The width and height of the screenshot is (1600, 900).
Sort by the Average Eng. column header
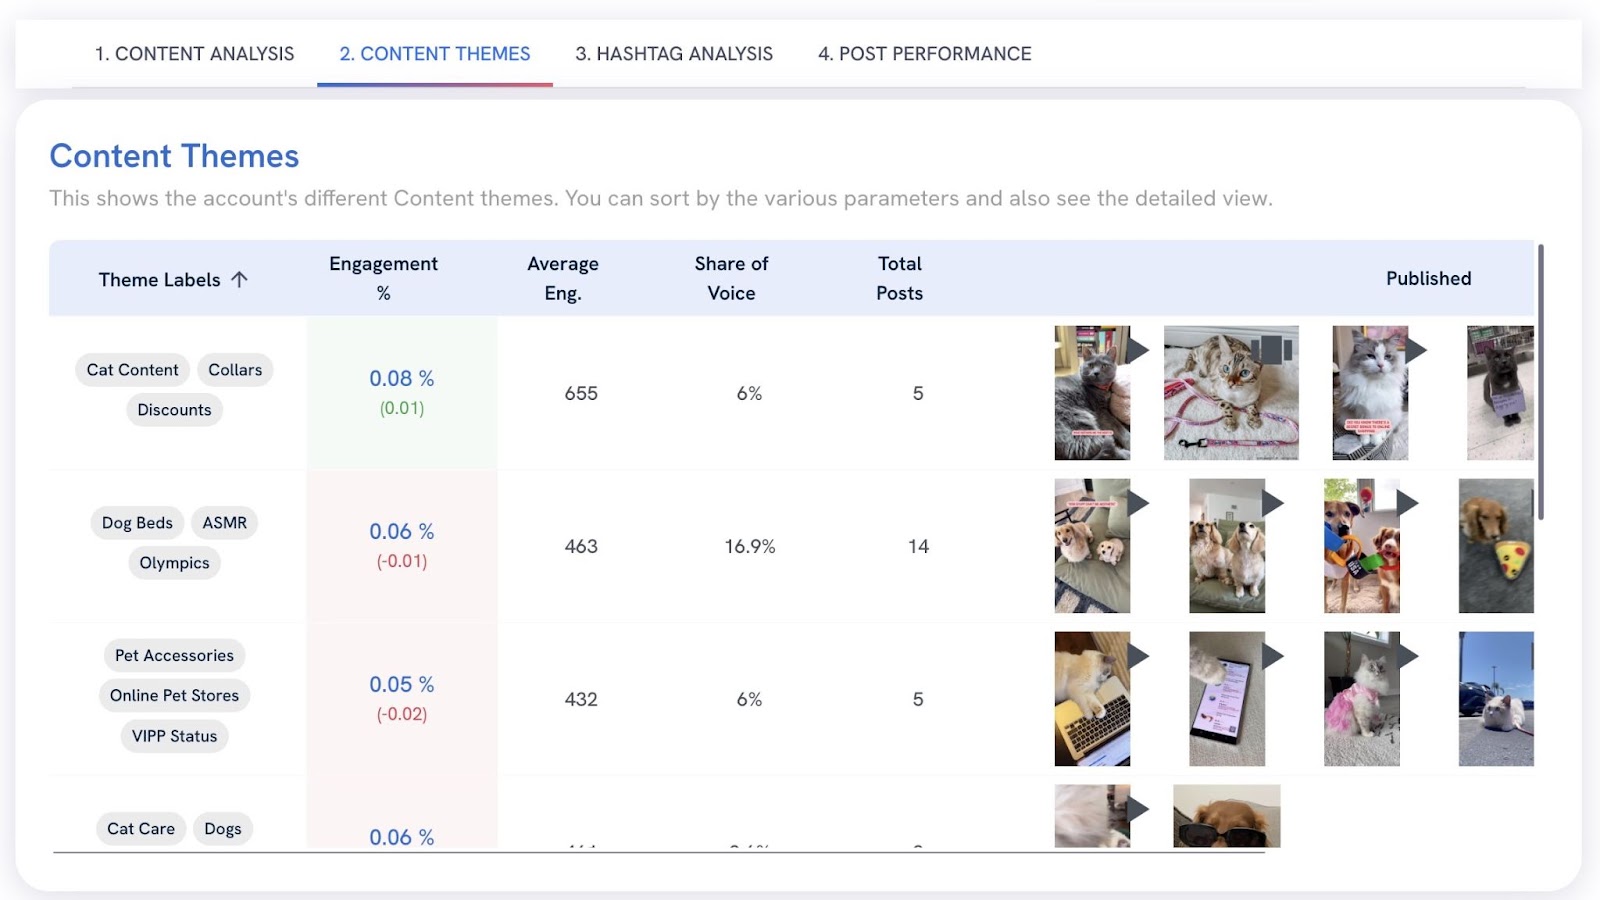[562, 278]
